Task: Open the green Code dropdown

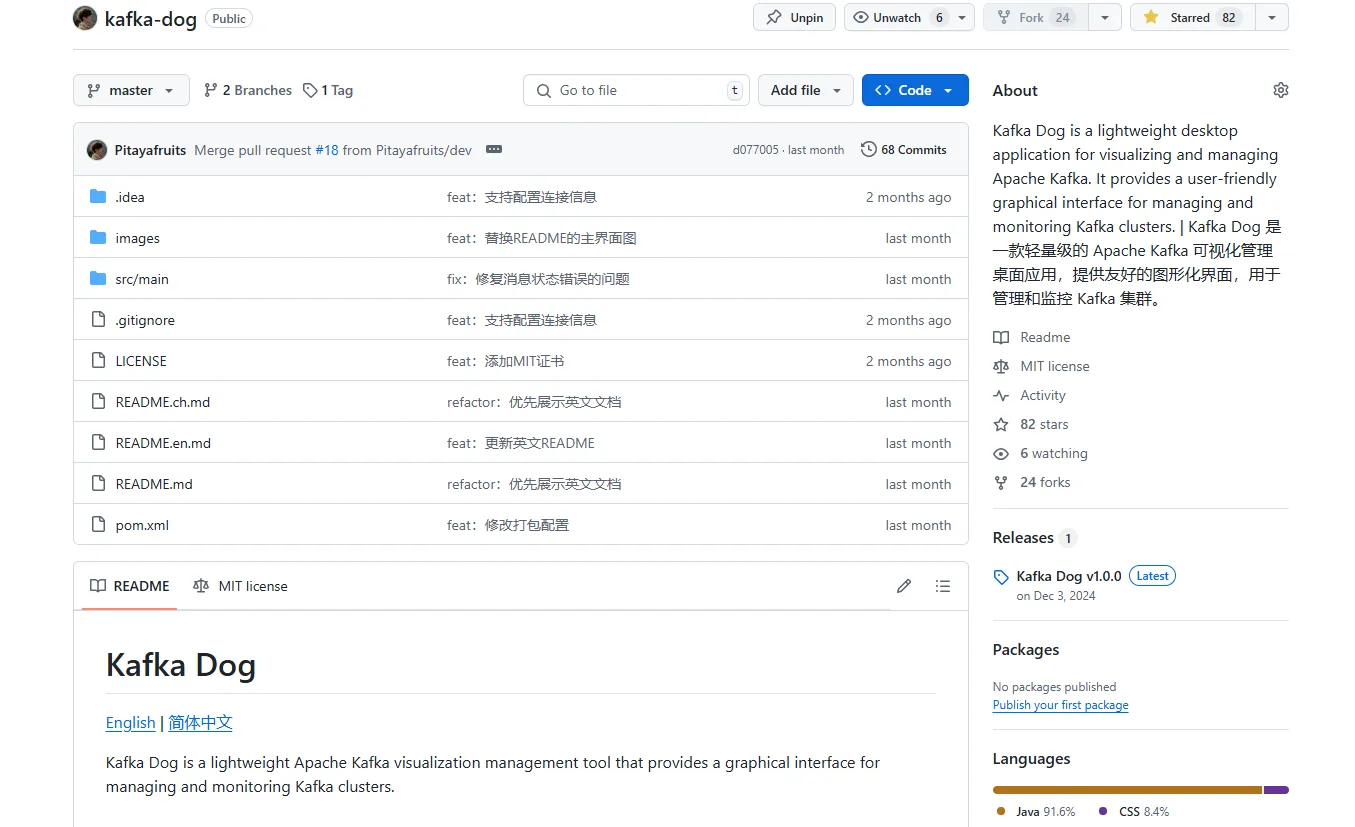Action: click(915, 90)
